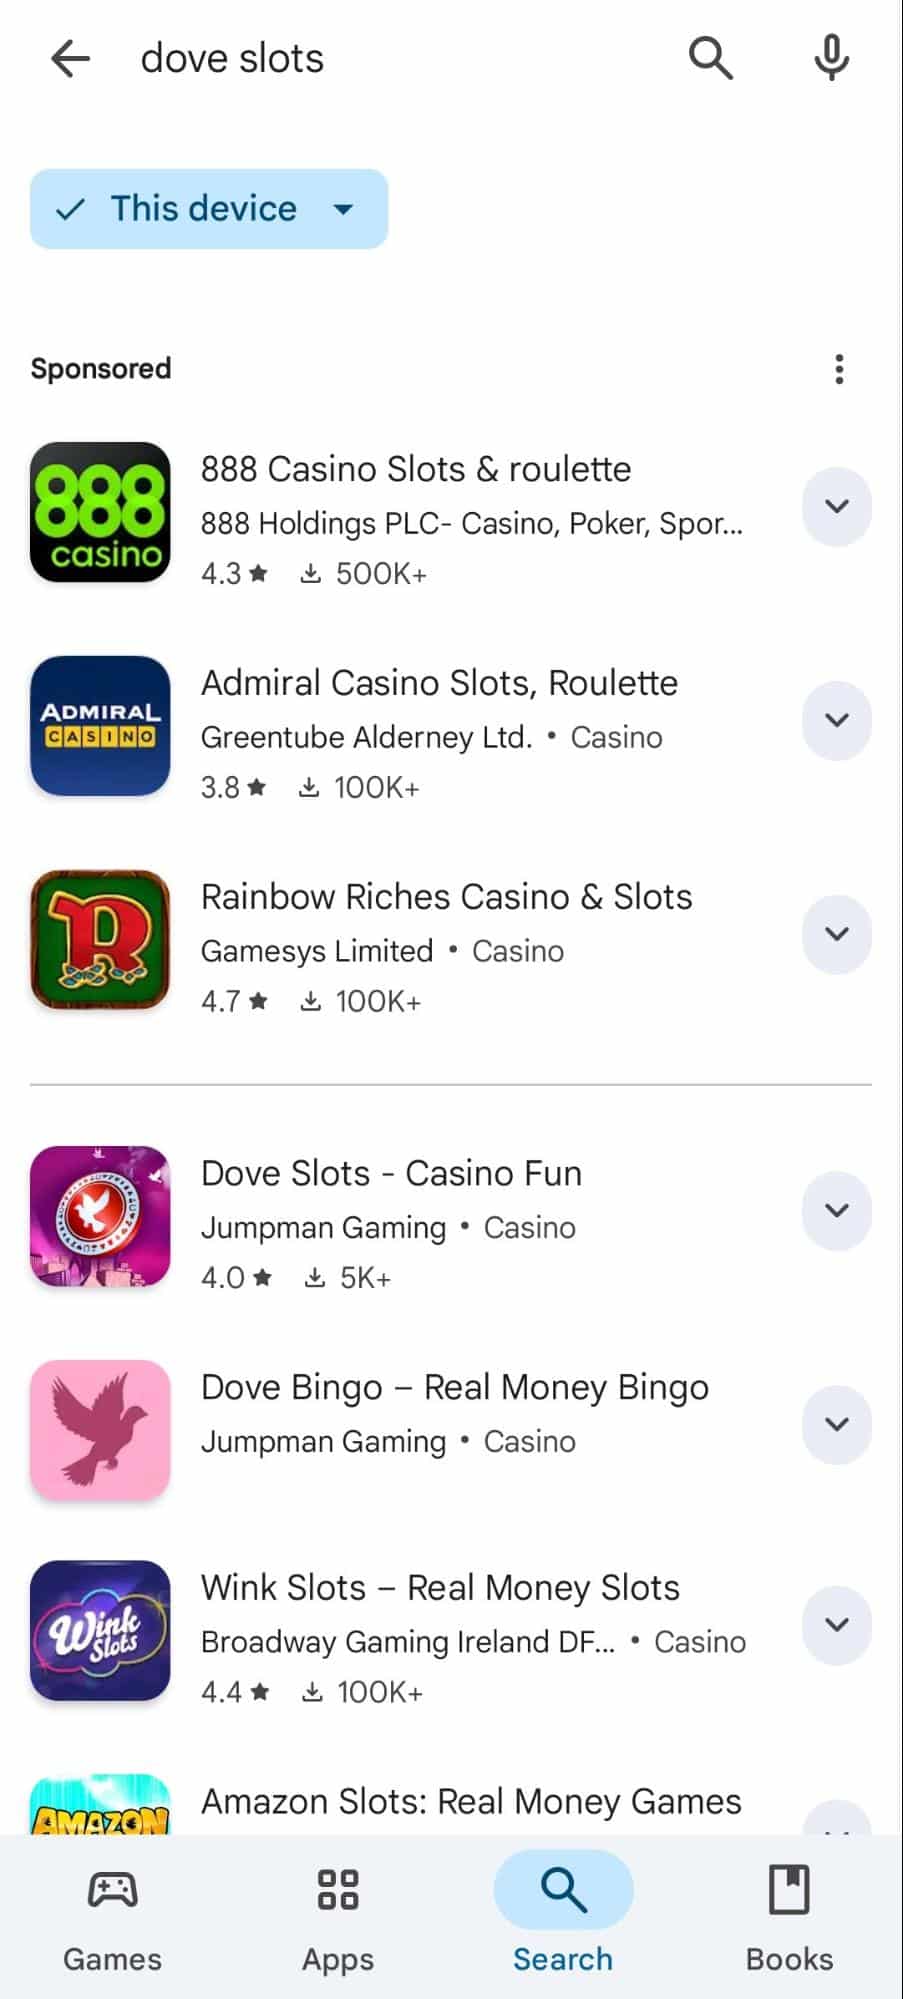Tap the Admiral Casino app icon

pos(100,726)
